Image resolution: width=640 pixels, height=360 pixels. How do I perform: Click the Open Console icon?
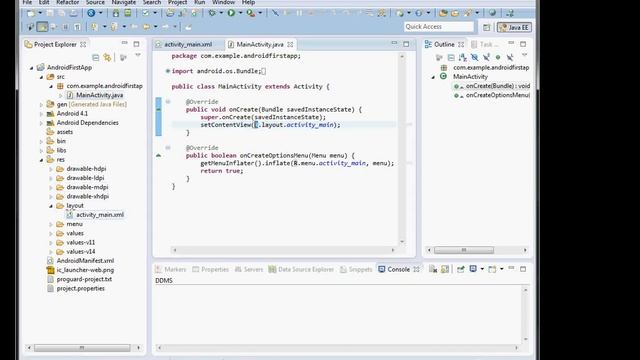tap(492, 269)
